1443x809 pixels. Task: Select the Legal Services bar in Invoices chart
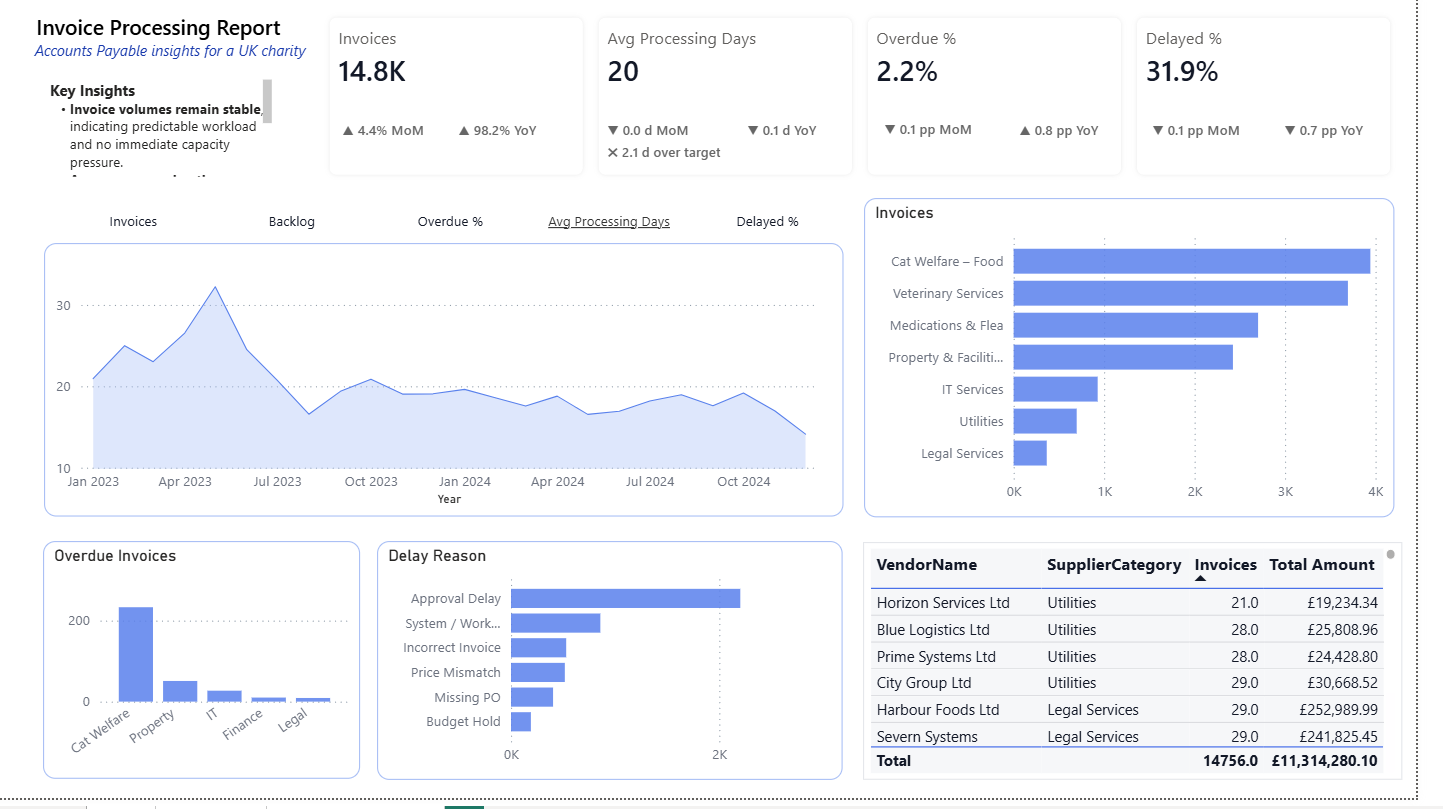coord(1030,453)
